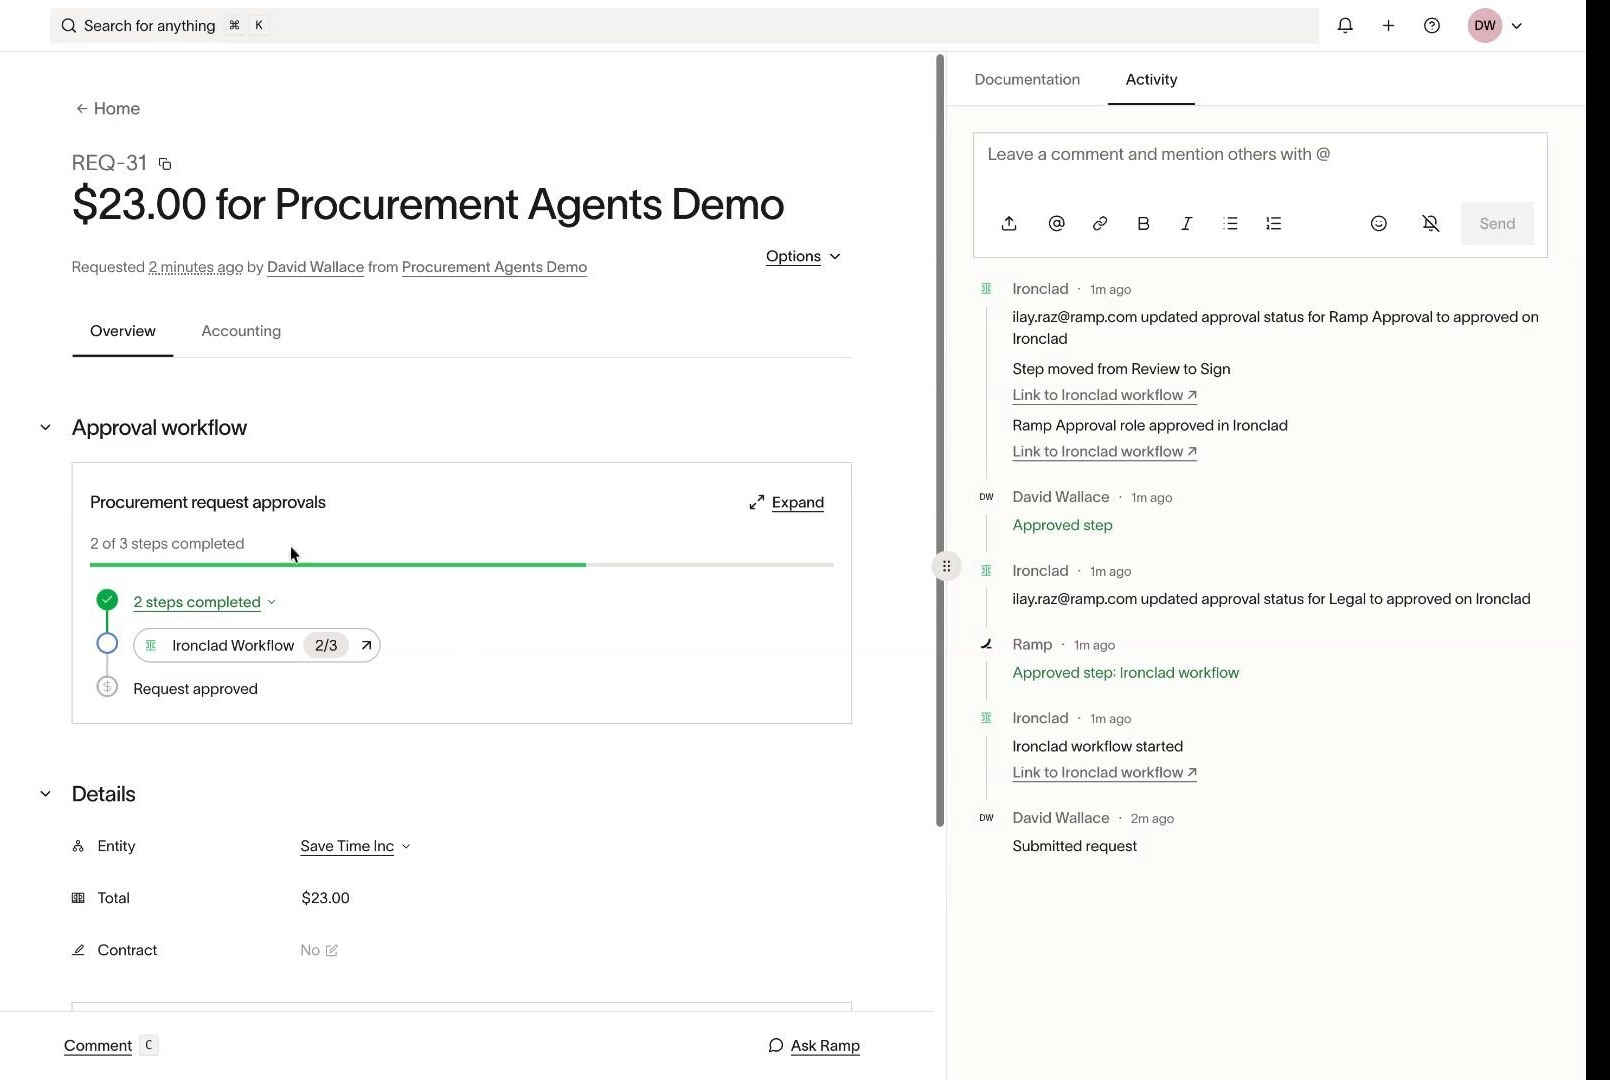Viewport: 1610px width, 1080px height.
Task: Insert a link with the link icon
Action: [x=1100, y=224]
